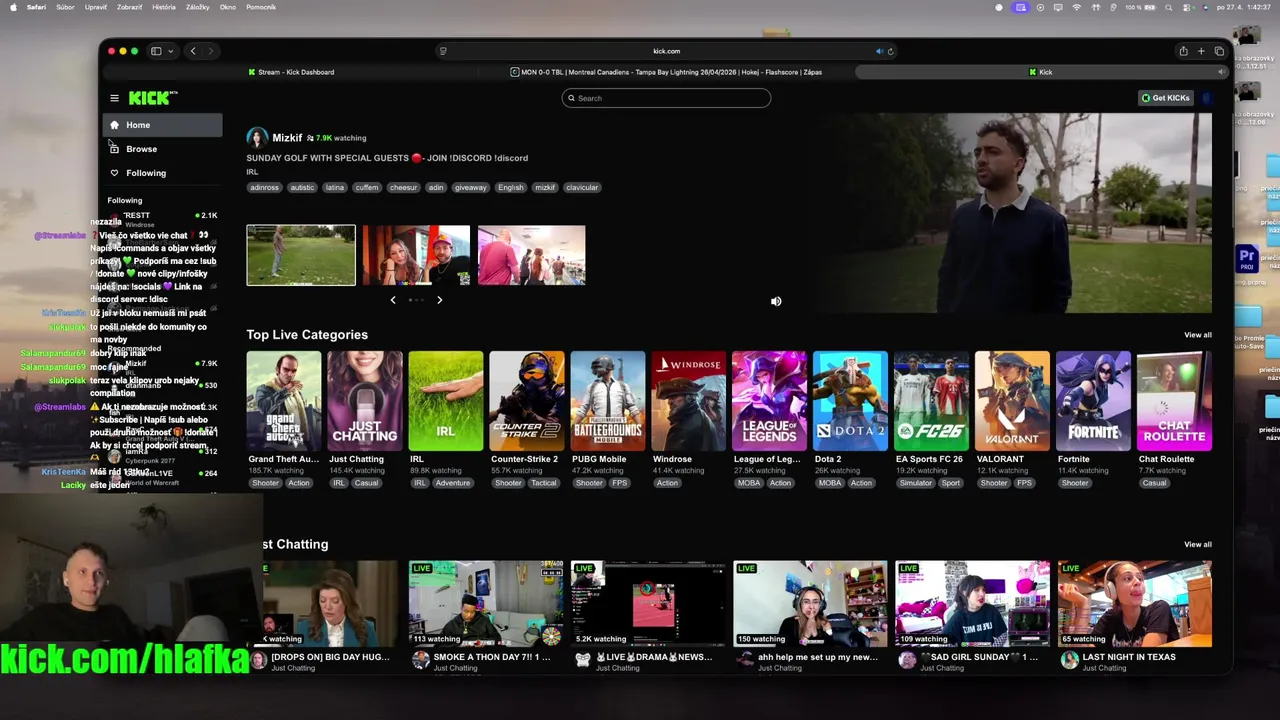Click the English tag
This screenshot has height=720, width=1280.
(511, 187)
